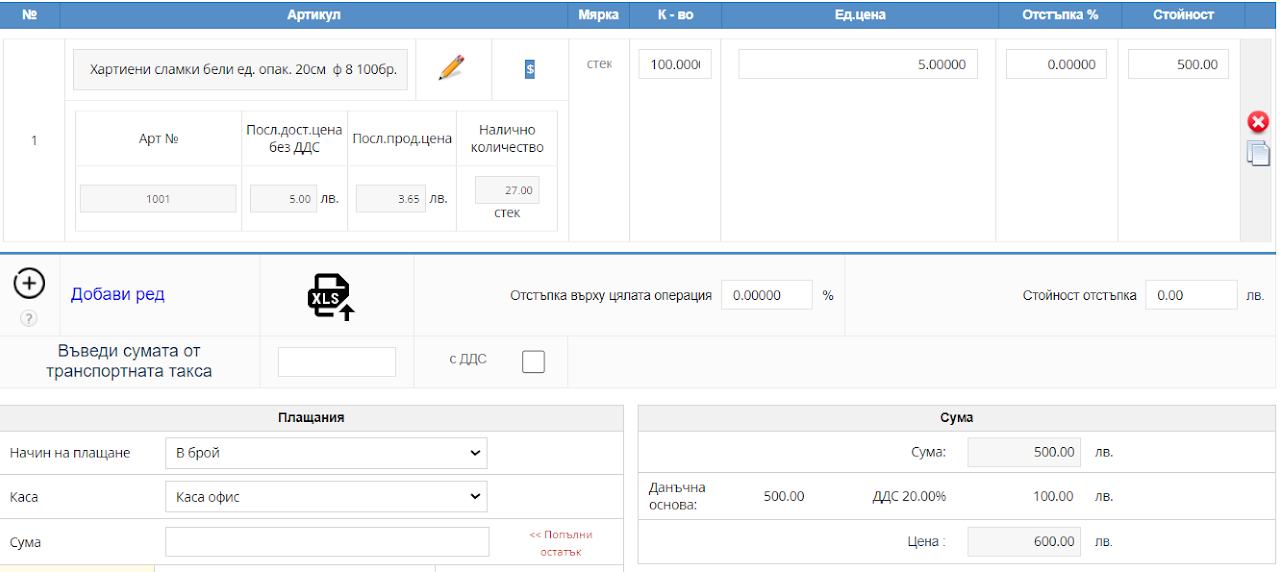
Task: Tick the с ДДС checkbox
Action: click(534, 361)
